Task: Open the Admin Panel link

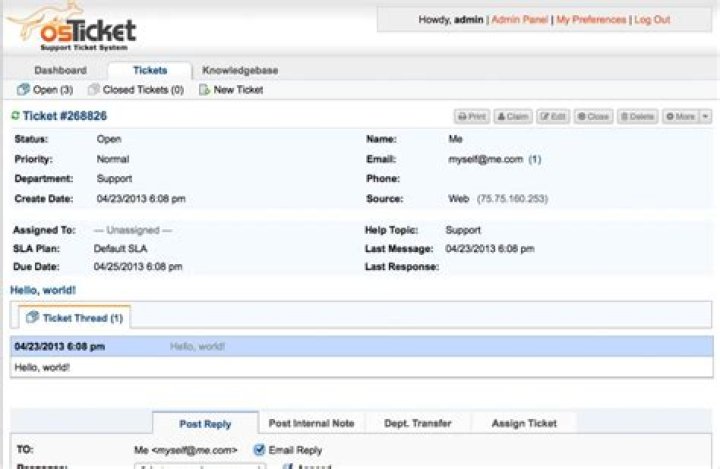Action: click(520, 20)
